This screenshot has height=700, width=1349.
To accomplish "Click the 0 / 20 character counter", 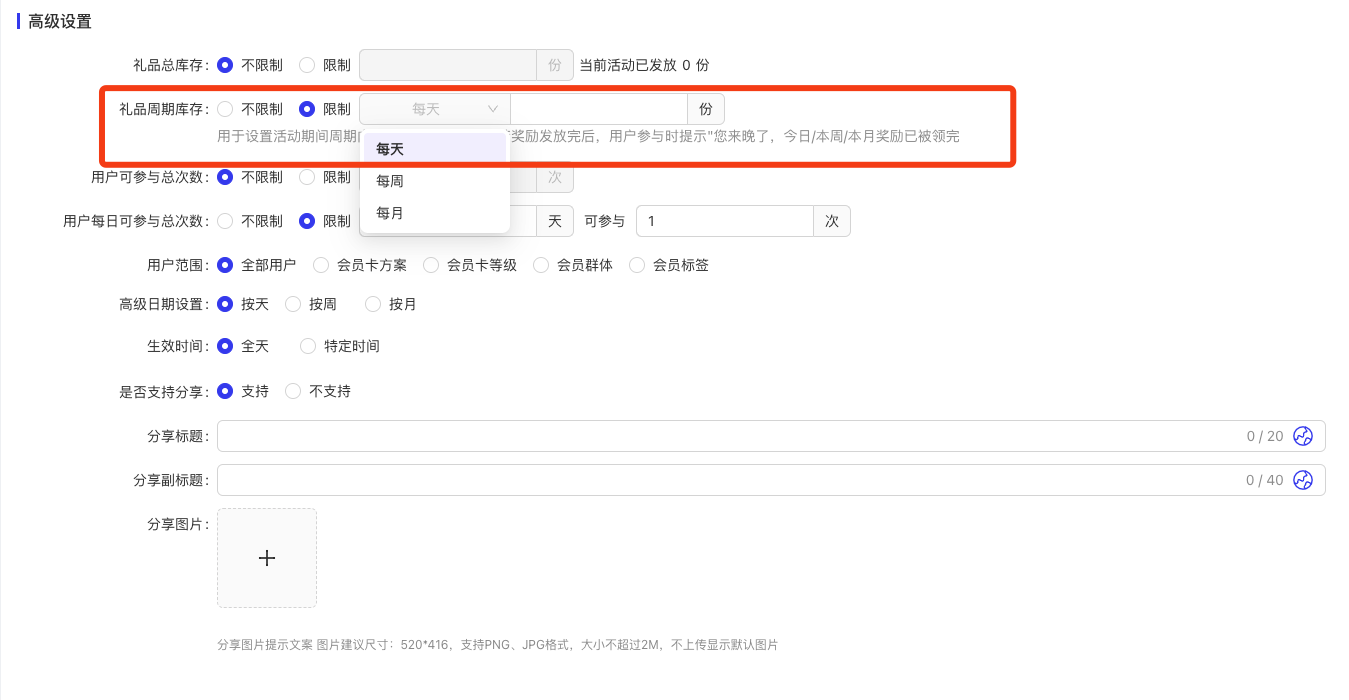I will [x=1265, y=436].
